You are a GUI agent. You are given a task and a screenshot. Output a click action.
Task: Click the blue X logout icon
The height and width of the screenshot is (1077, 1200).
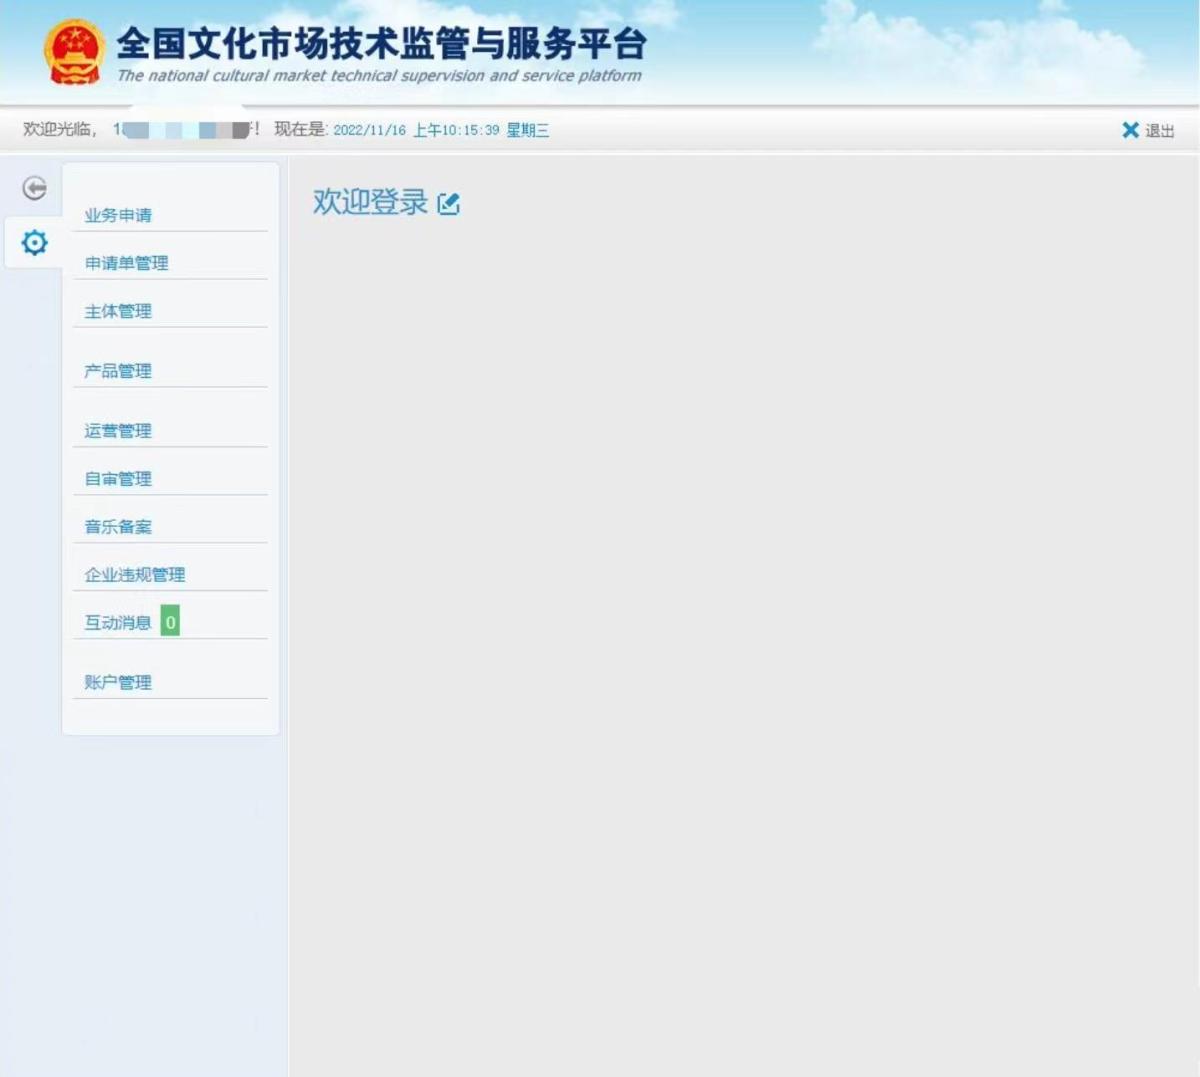pos(1130,130)
